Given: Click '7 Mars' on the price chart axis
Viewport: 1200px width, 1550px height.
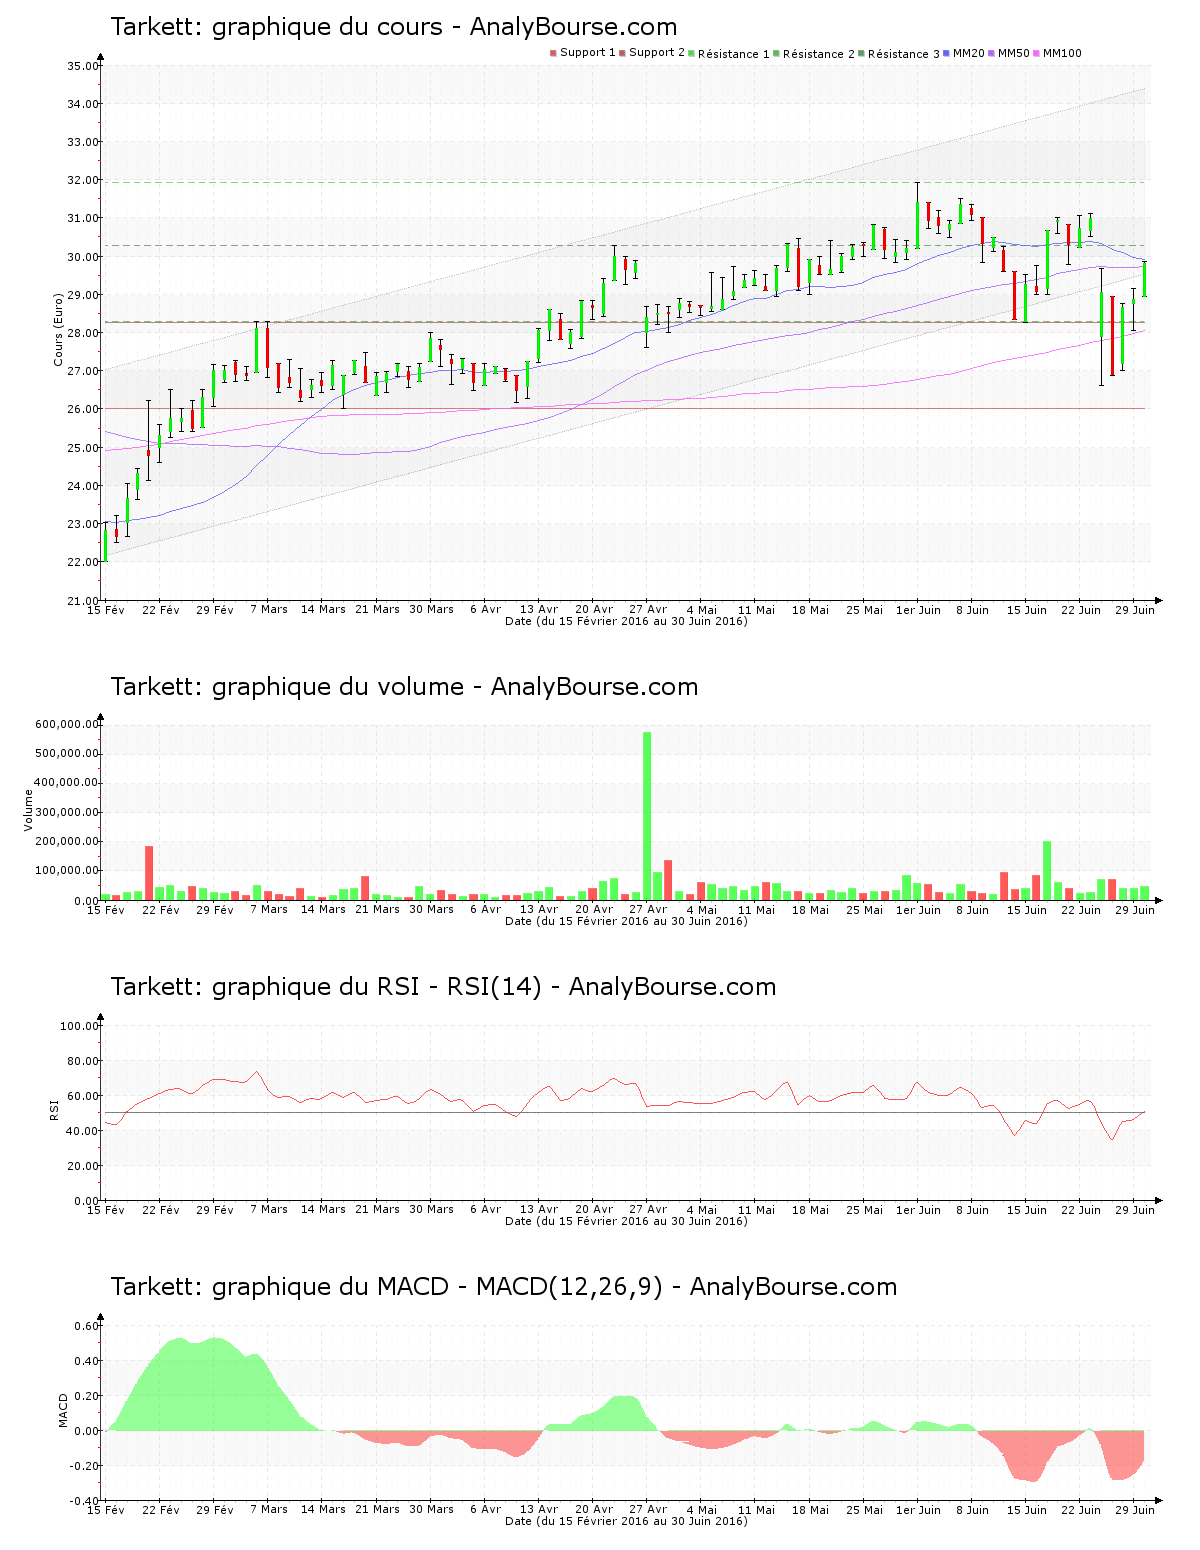Looking at the screenshot, I should pos(269,609).
